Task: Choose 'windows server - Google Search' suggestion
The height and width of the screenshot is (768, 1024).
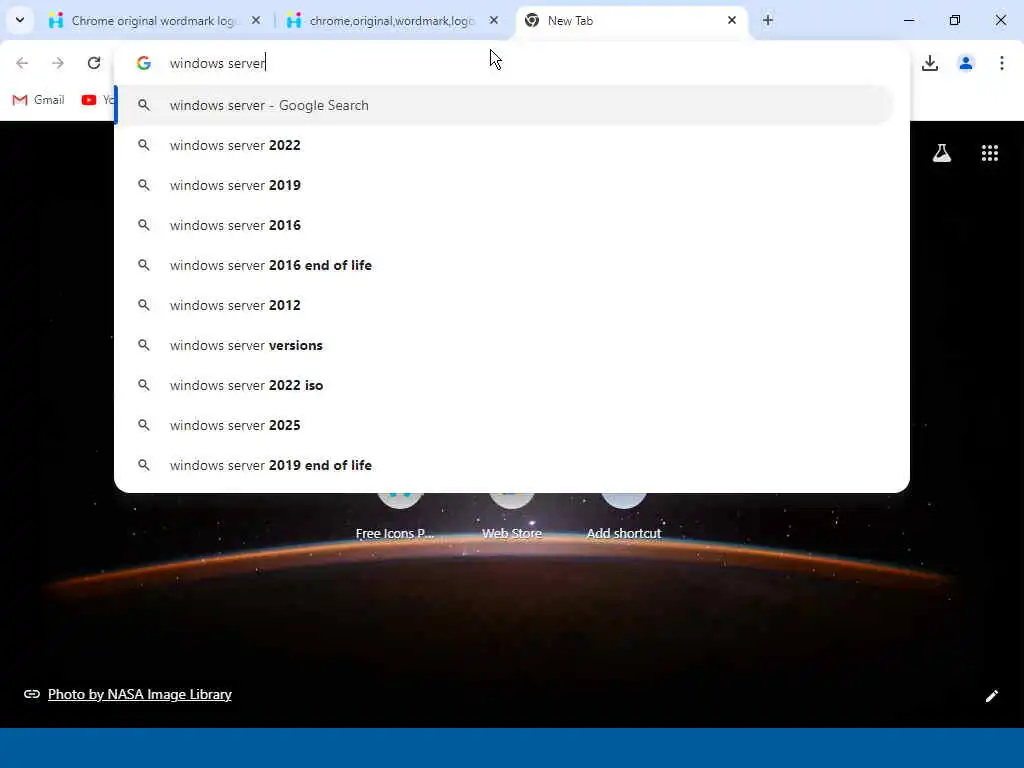Action: pyautogui.click(x=504, y=105)
